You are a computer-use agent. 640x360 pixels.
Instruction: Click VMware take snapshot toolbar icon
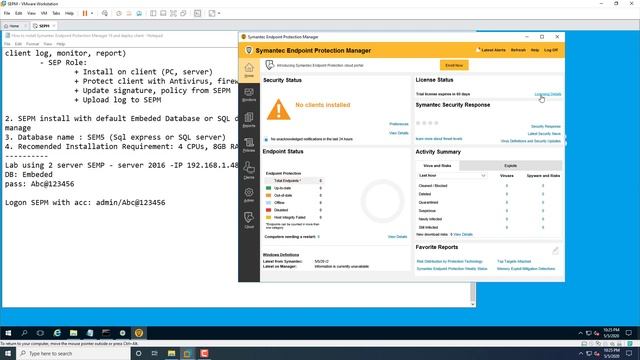point(119,13)
